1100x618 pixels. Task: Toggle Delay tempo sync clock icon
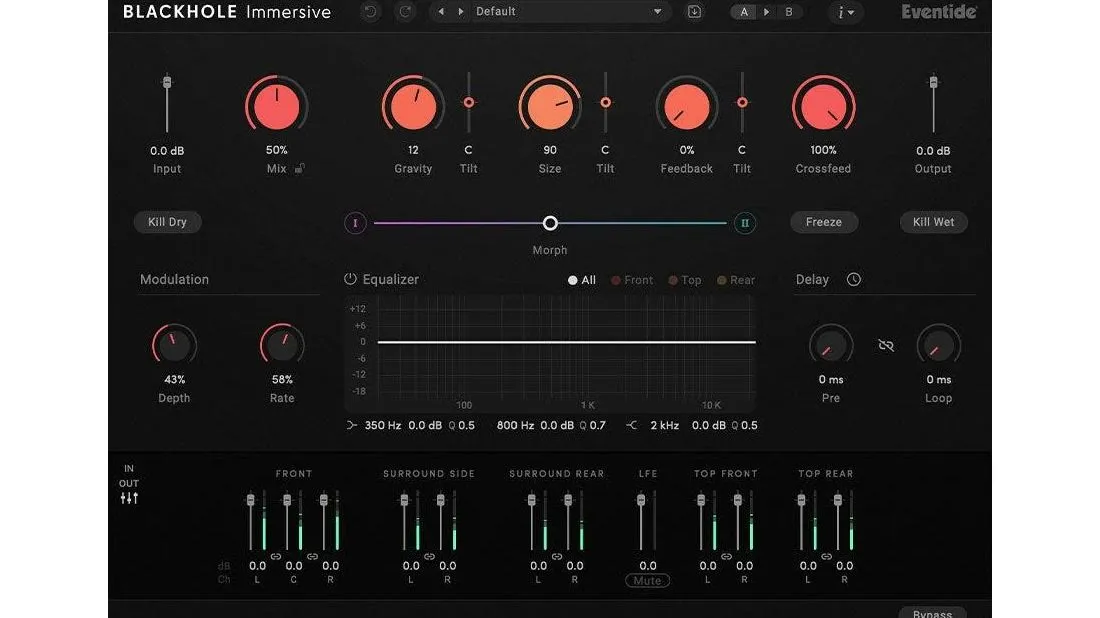pyautogui.click(x=853, y=279)
